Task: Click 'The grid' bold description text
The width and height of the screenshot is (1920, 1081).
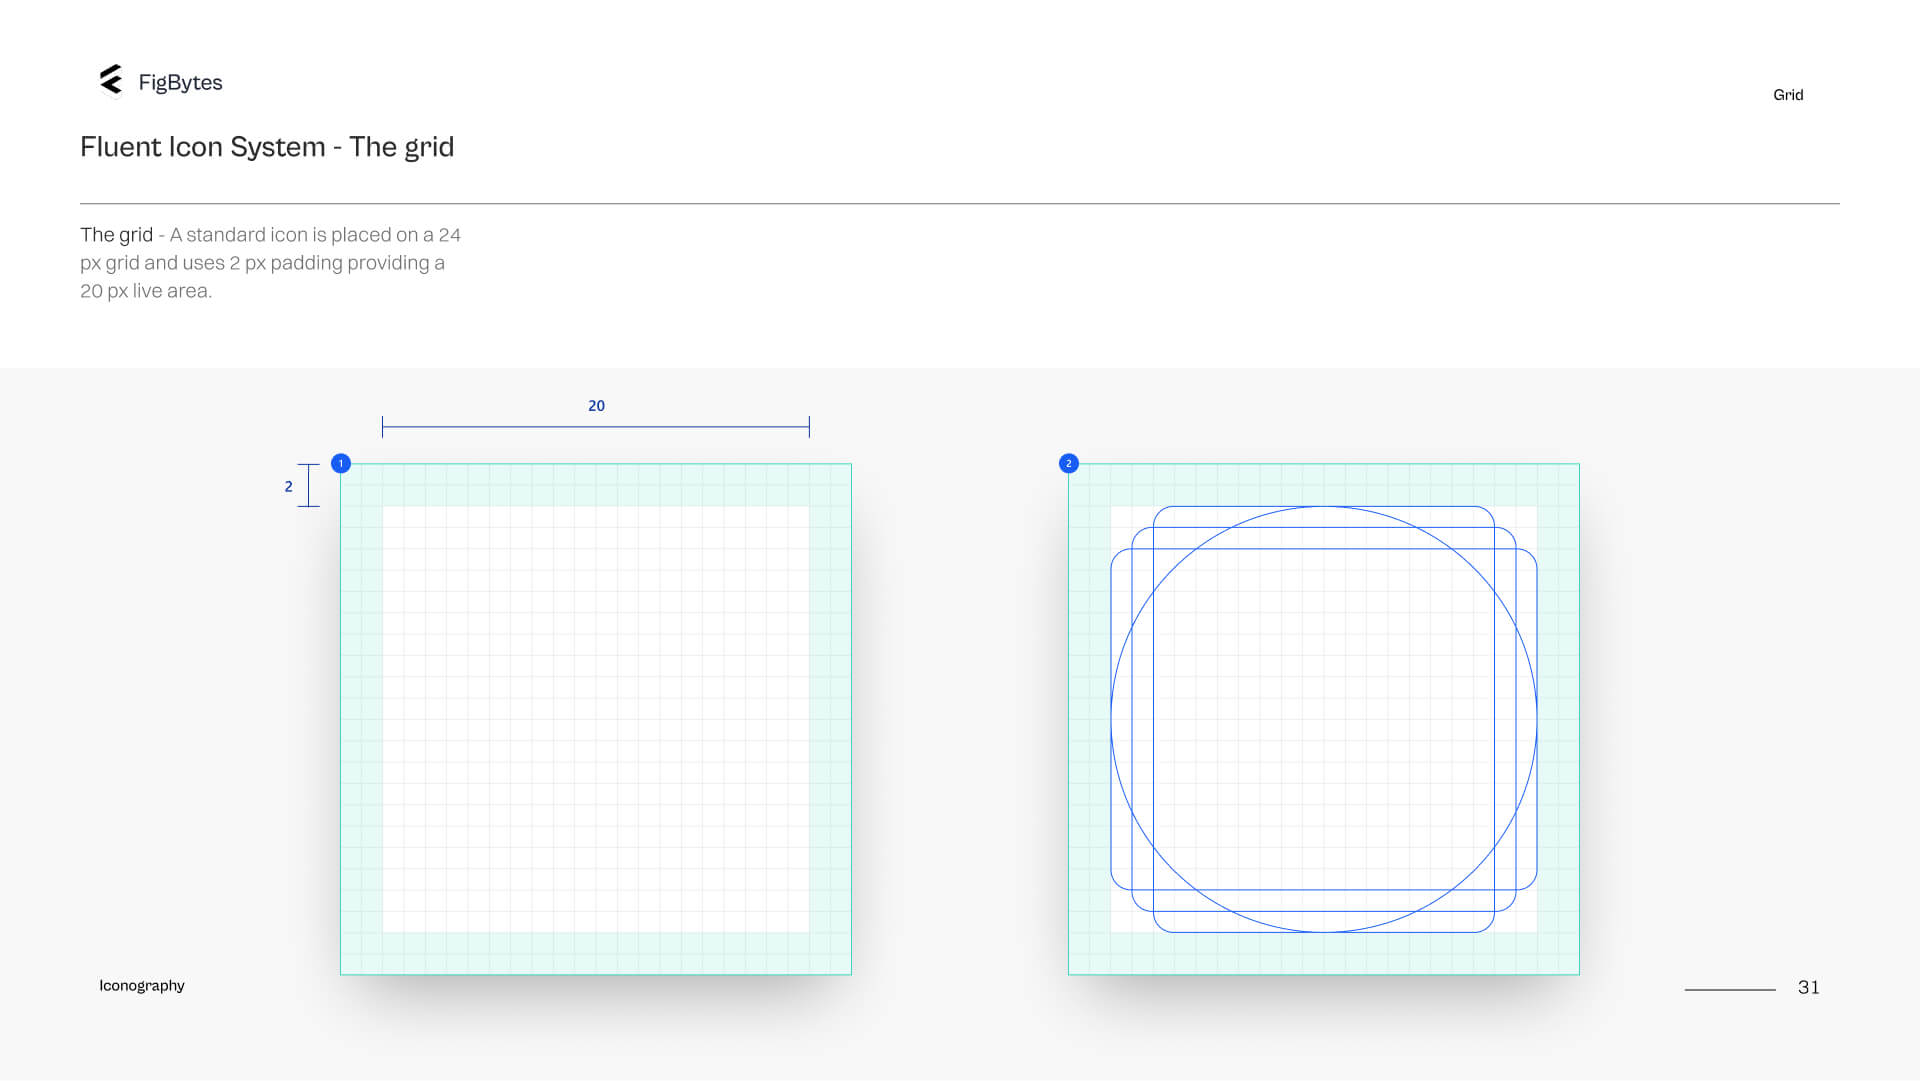Action: pyautogui.click(x=116, y=235)
